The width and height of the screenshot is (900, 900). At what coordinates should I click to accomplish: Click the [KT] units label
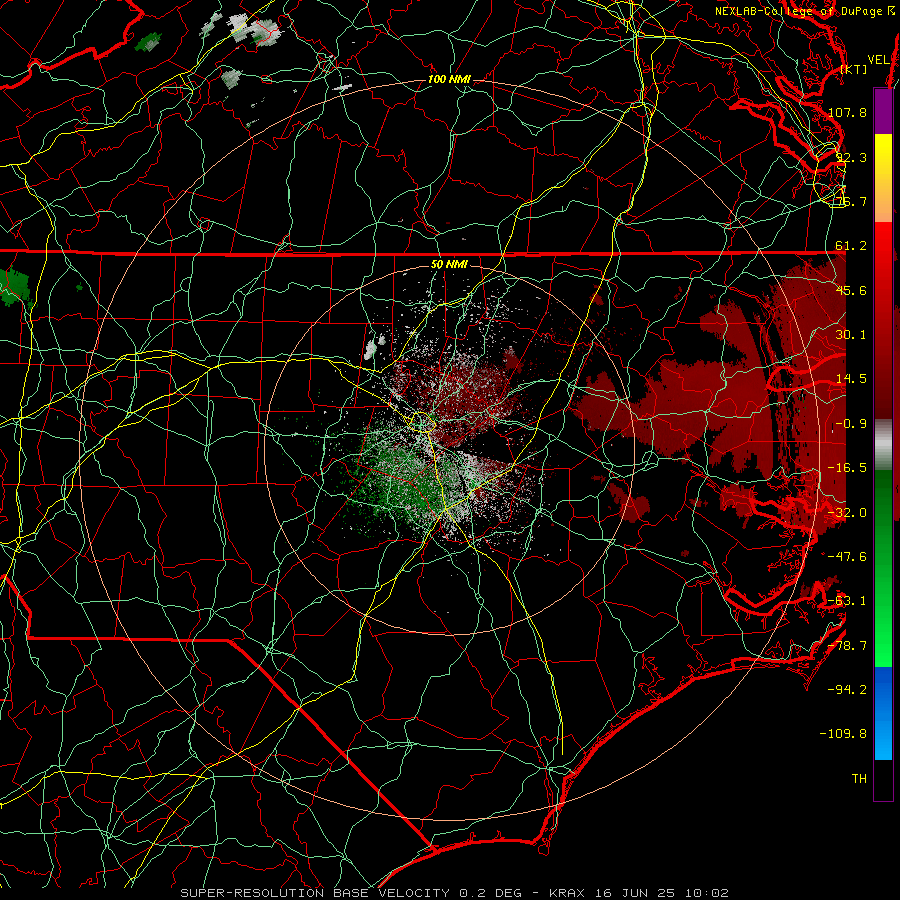[854, 69]
